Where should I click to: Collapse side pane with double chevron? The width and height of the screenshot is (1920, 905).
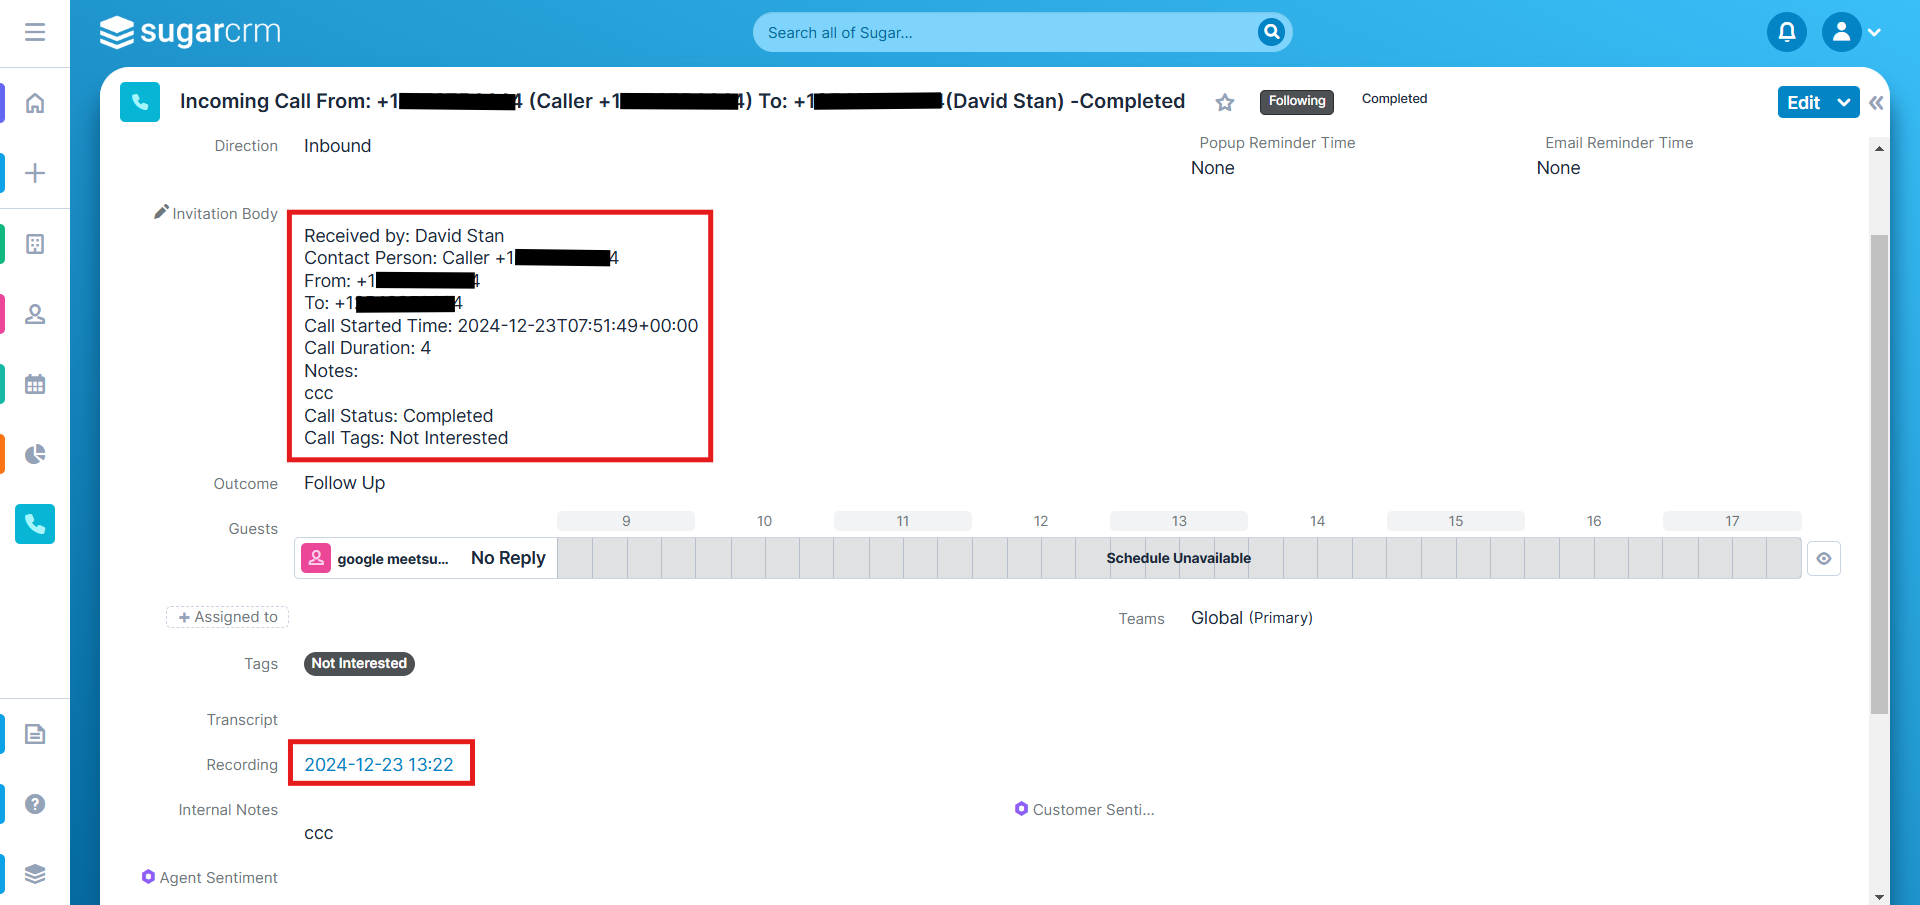point(1876,102)
